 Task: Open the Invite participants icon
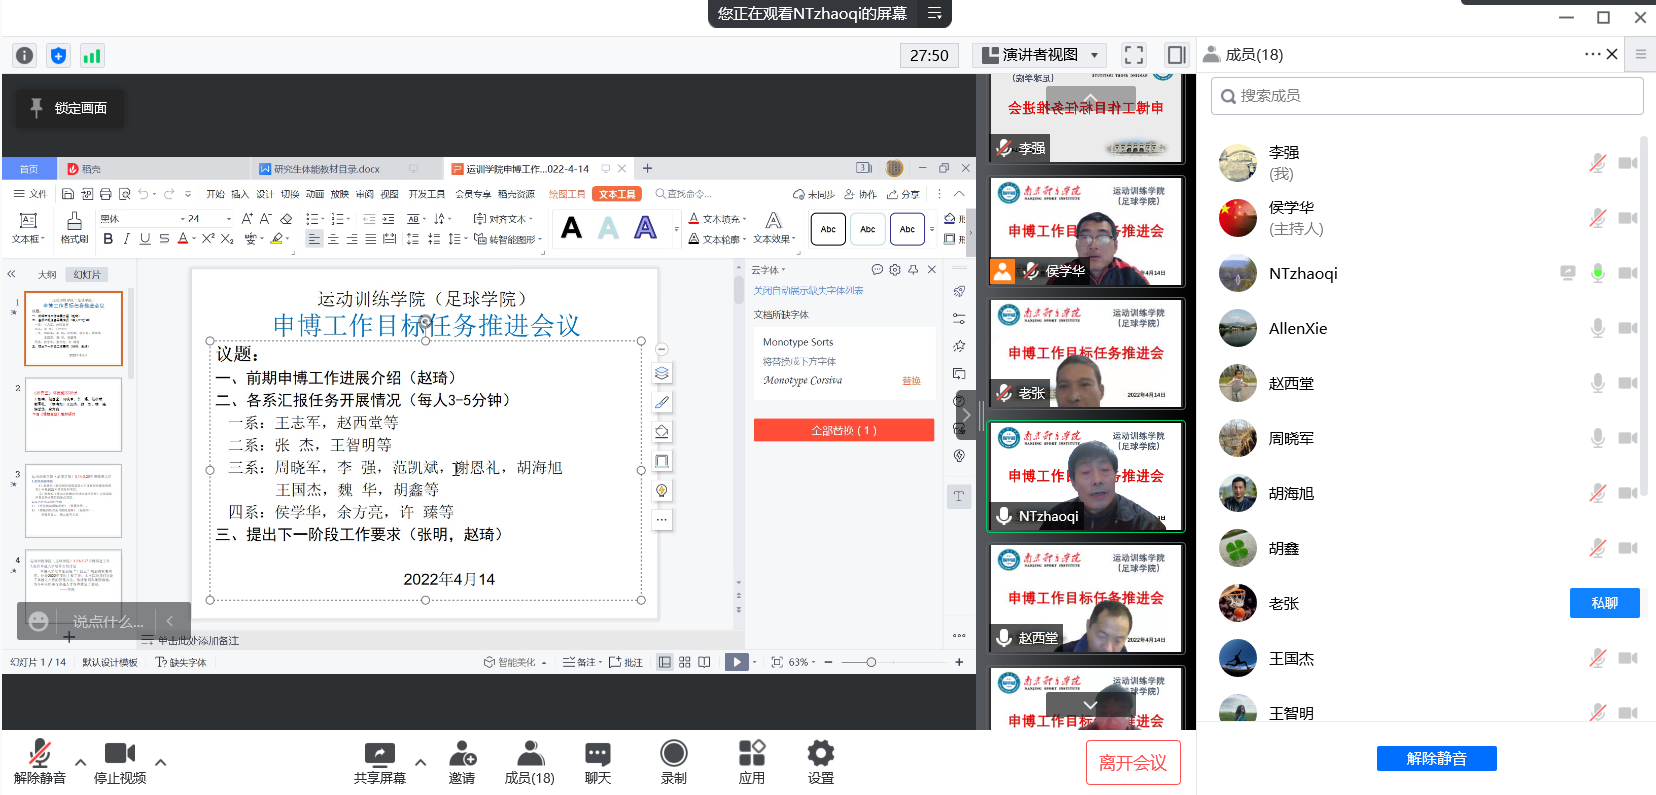click(x=462, y=755)
